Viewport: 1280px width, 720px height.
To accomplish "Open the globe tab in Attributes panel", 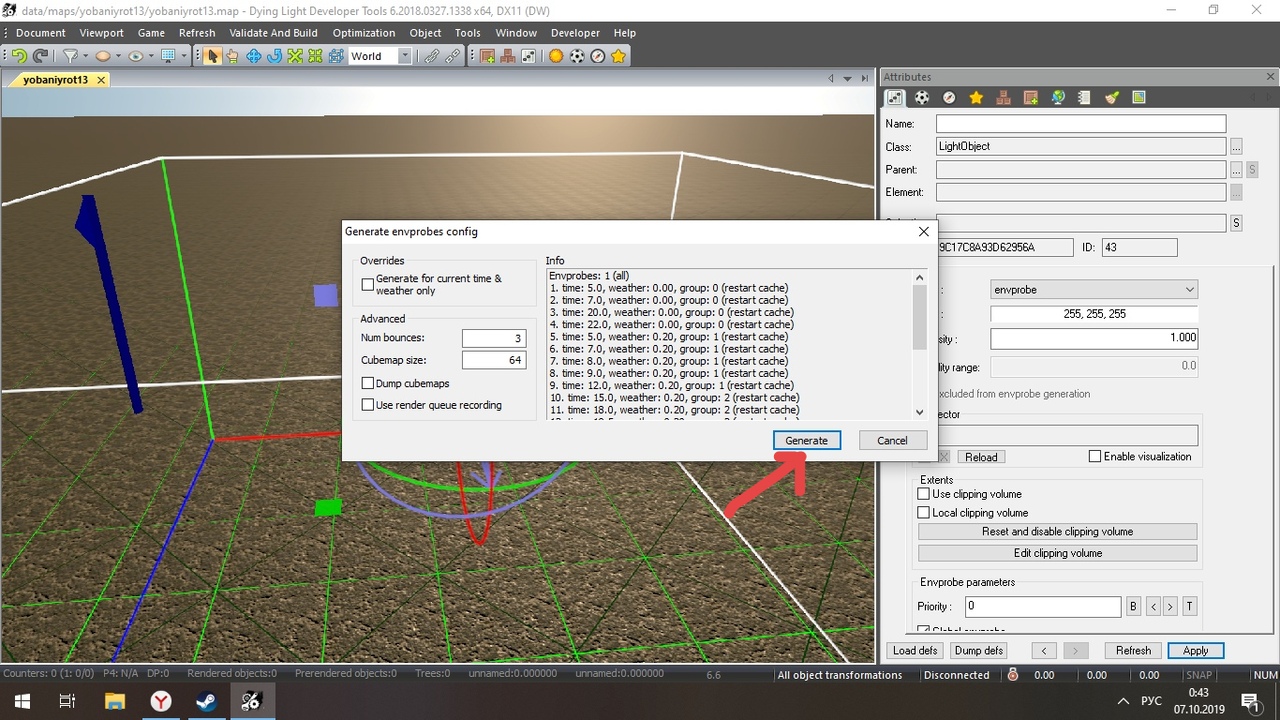I will 1057,97.
